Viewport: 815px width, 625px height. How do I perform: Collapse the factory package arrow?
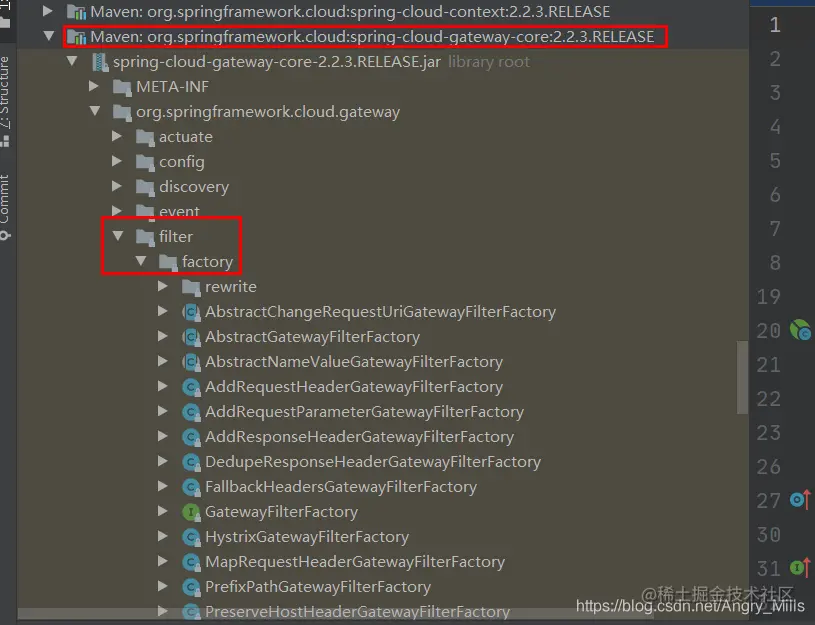click(140, 261)
